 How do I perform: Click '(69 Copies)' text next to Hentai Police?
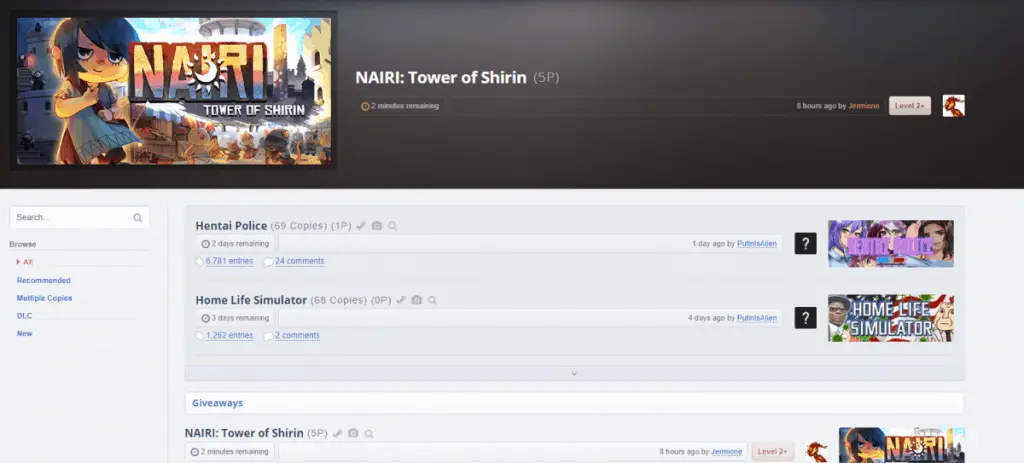[299, 226]
